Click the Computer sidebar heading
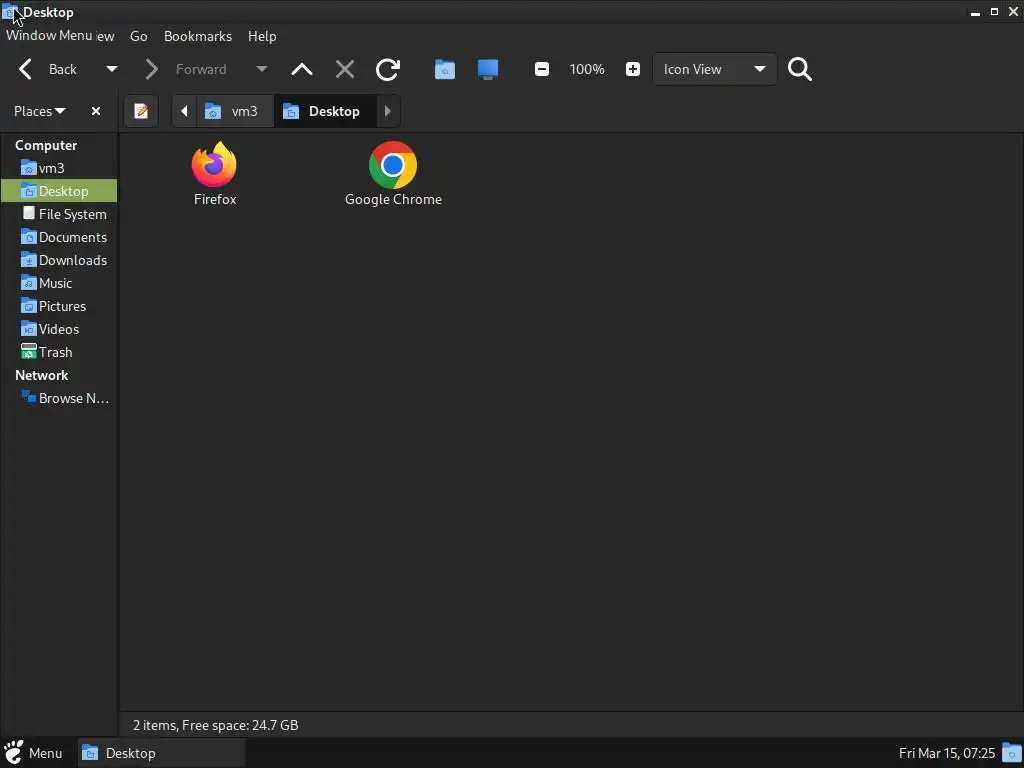 46,145
